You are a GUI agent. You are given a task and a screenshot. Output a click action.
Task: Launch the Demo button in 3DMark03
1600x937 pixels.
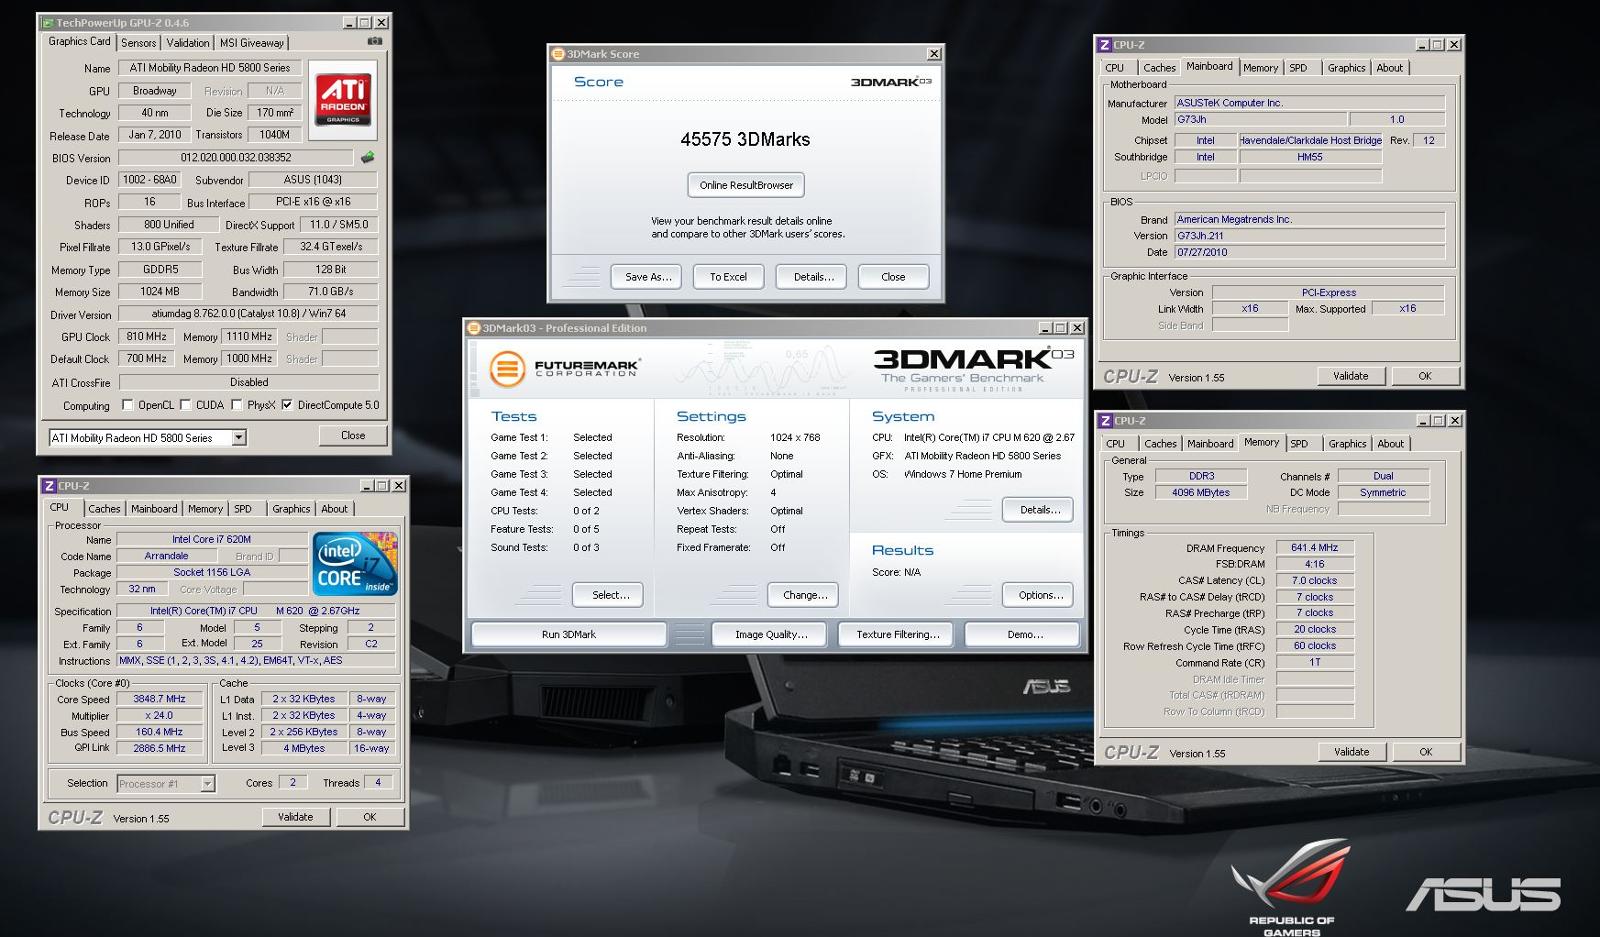(1023, 634)
